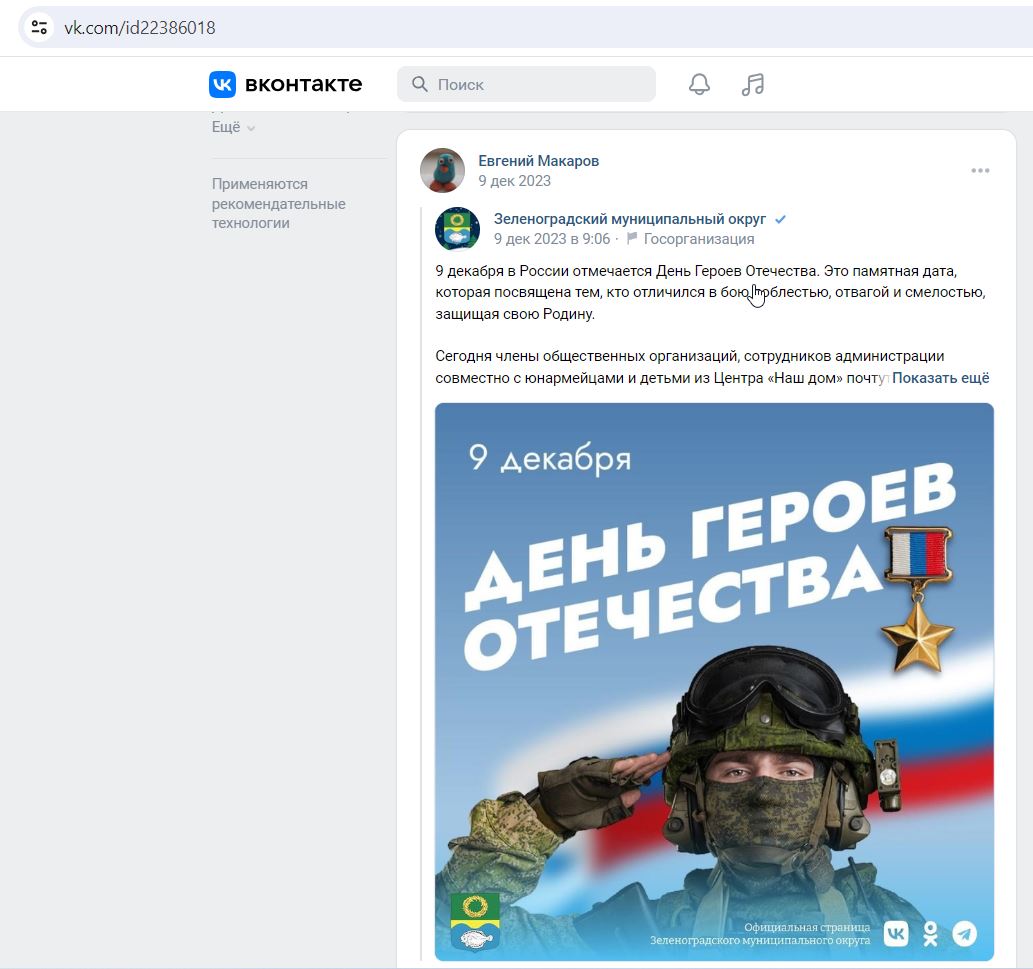The width and height of the screenshot is (1033, 969).
Task: Click Применяются рекомендательные технологии link
Action: [x=278, y=204]
